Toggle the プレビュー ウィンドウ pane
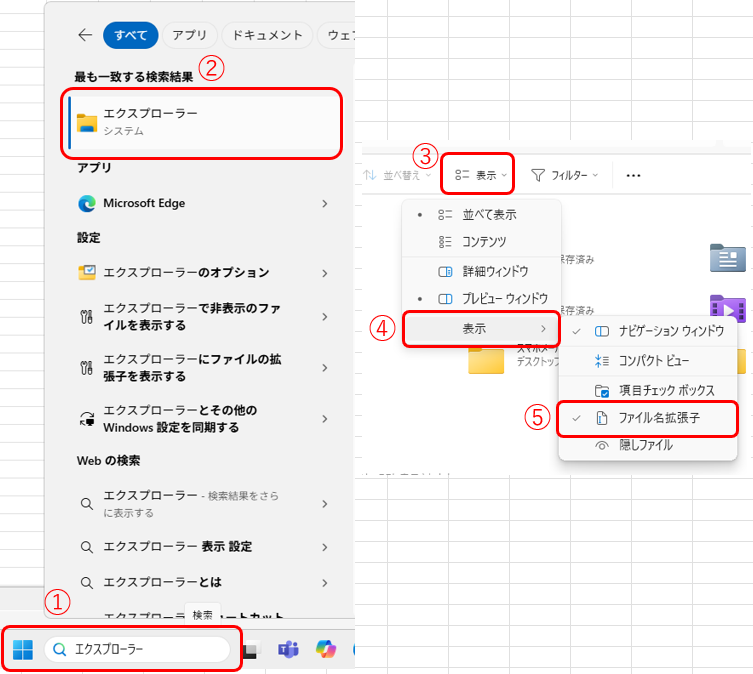The height and width of the screenshot is (674, 753). tap(481, 298)
